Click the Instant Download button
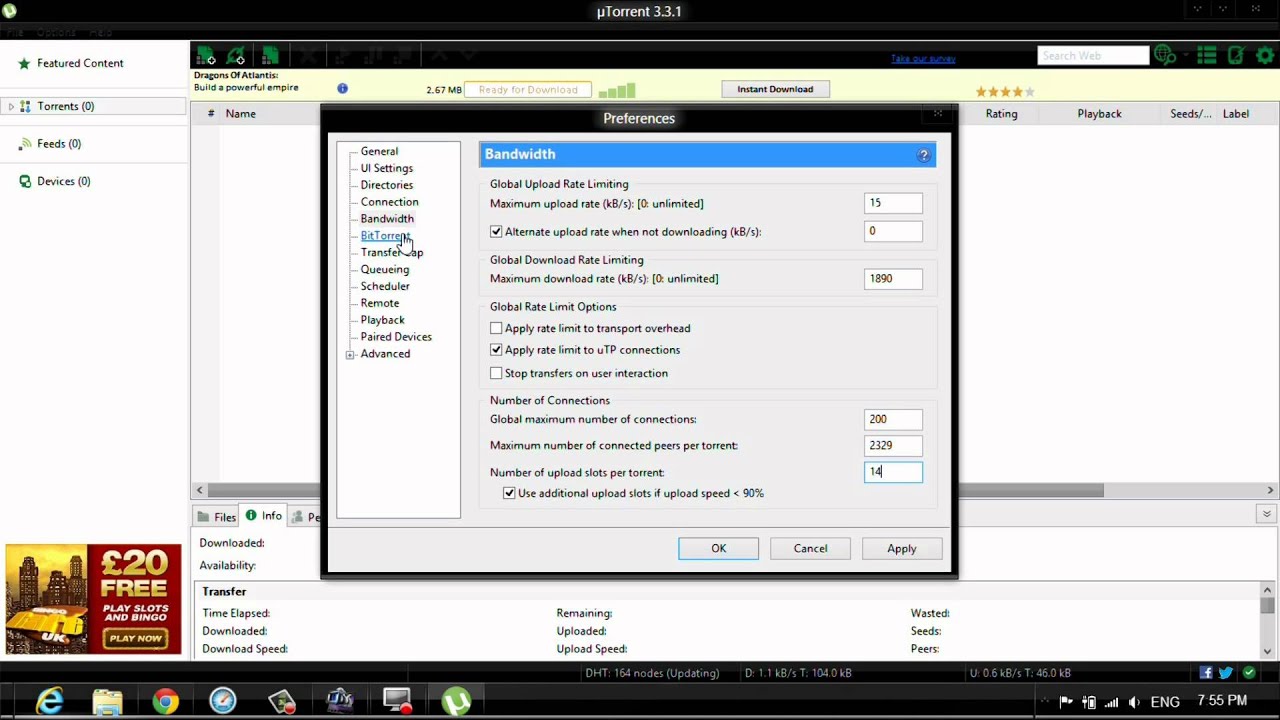This screenshot has width=1280, height=720. pos(775,89)
